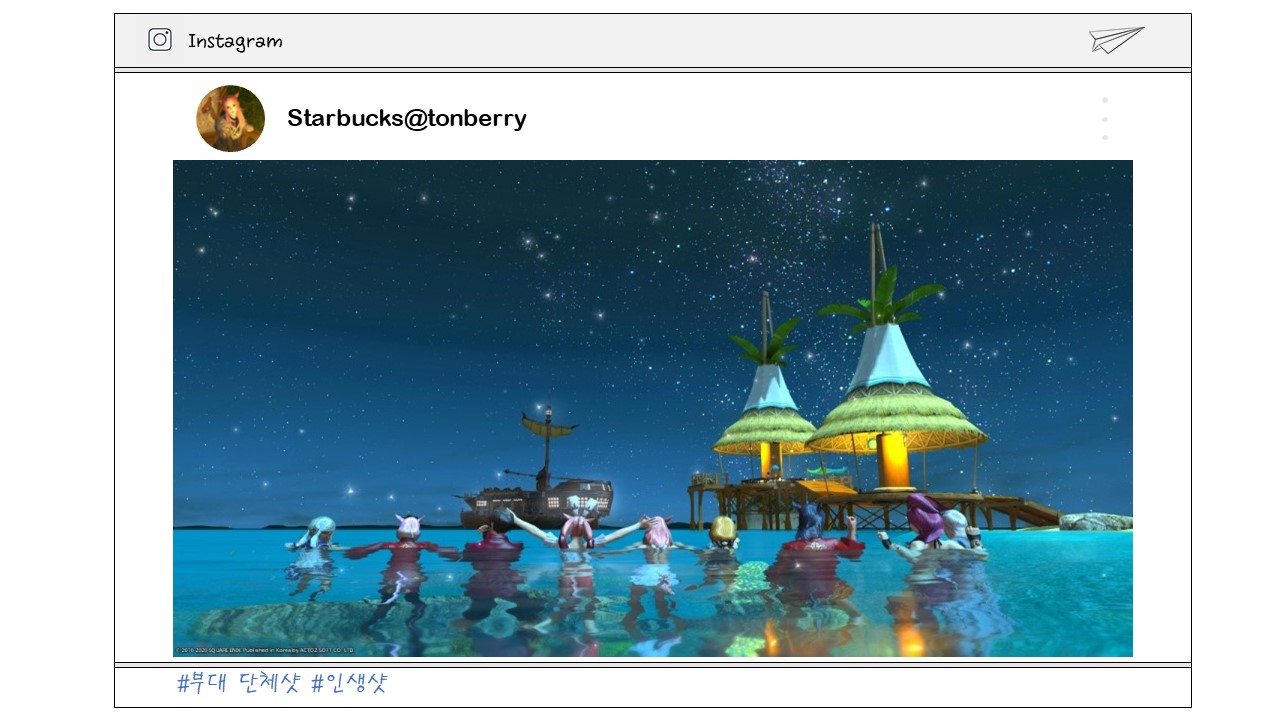
Task: Open the three-dot more options menu
Action: 1105,119
